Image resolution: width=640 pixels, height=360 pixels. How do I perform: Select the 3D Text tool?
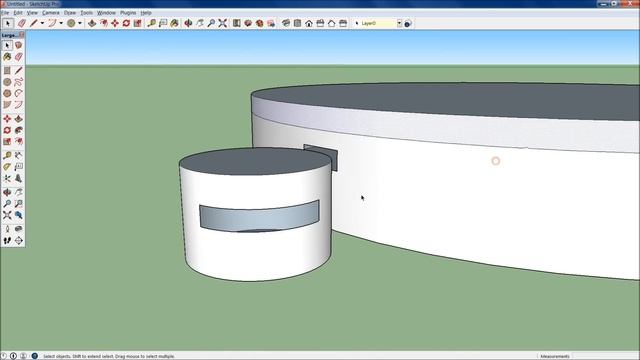click(x=18, y=178)
